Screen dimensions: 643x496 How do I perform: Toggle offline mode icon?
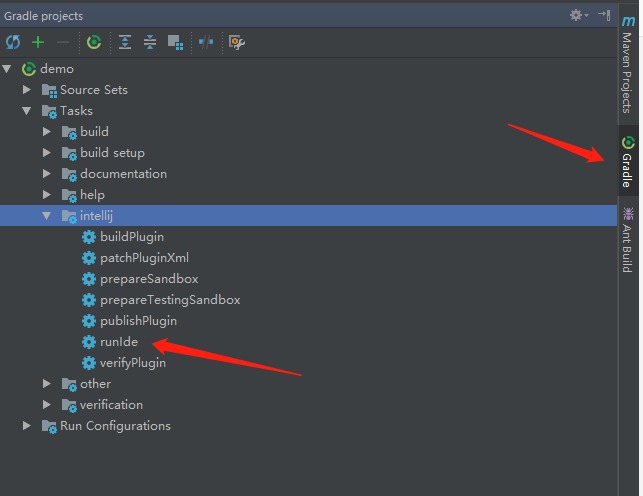pyautogui.click(x=206, y=42)
